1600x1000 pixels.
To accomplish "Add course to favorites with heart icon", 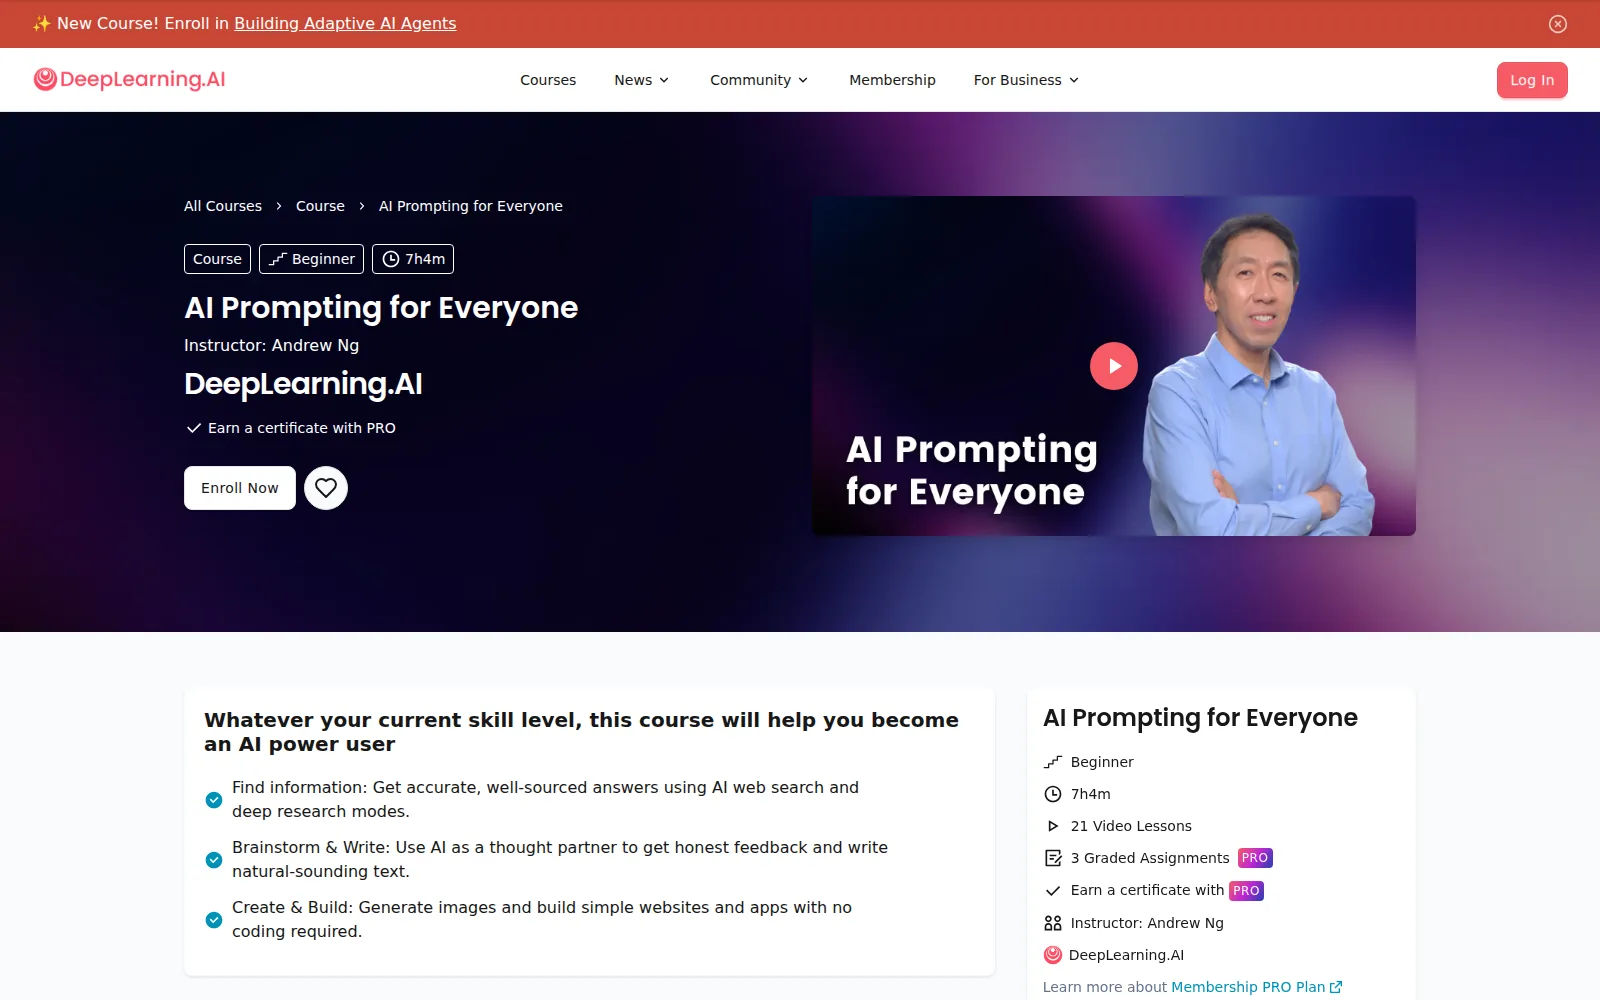I will click(x=326, y=488).
